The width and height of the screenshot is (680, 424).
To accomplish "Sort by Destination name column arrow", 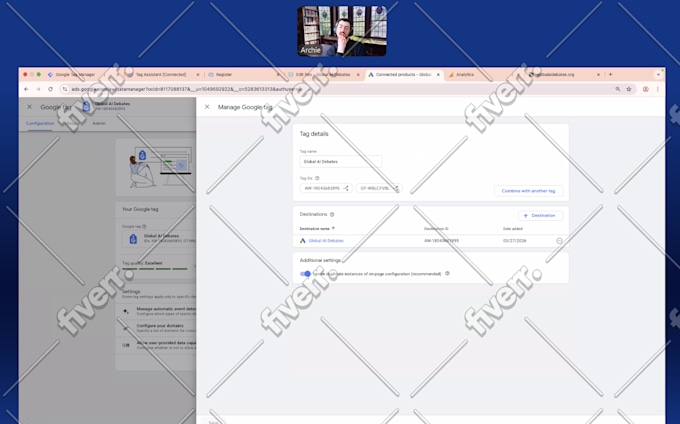I will pyautogui.click(x=333, y=228).
